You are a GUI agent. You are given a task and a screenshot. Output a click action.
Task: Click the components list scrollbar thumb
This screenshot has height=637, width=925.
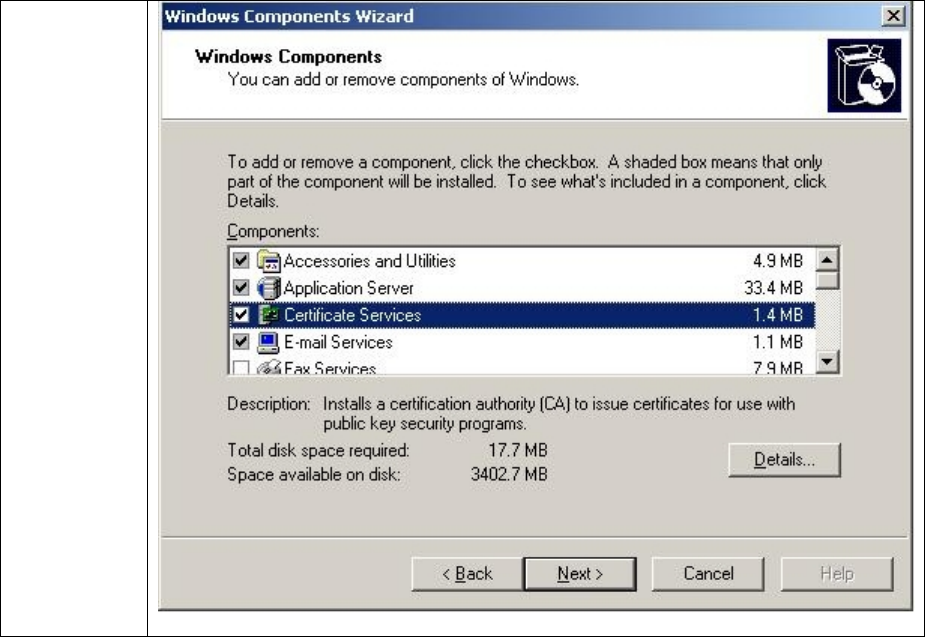(827, 280)
